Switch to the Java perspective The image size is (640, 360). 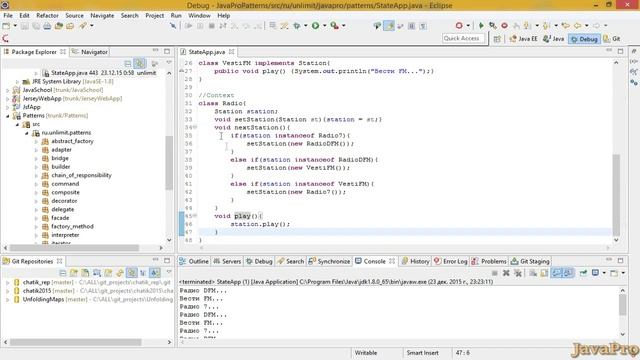(553, 39)
